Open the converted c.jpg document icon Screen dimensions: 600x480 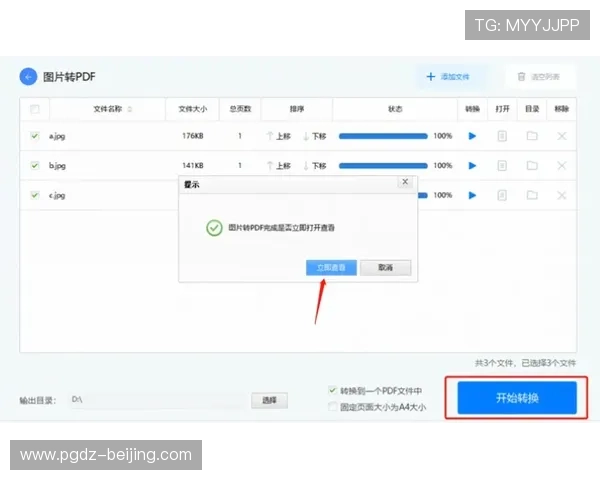502,195
